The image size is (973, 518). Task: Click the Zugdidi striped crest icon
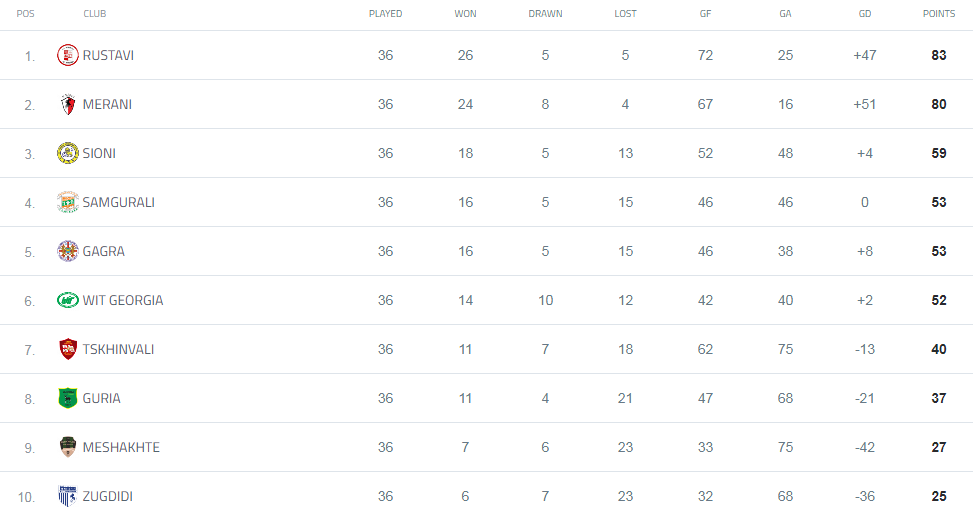(67, 496)
